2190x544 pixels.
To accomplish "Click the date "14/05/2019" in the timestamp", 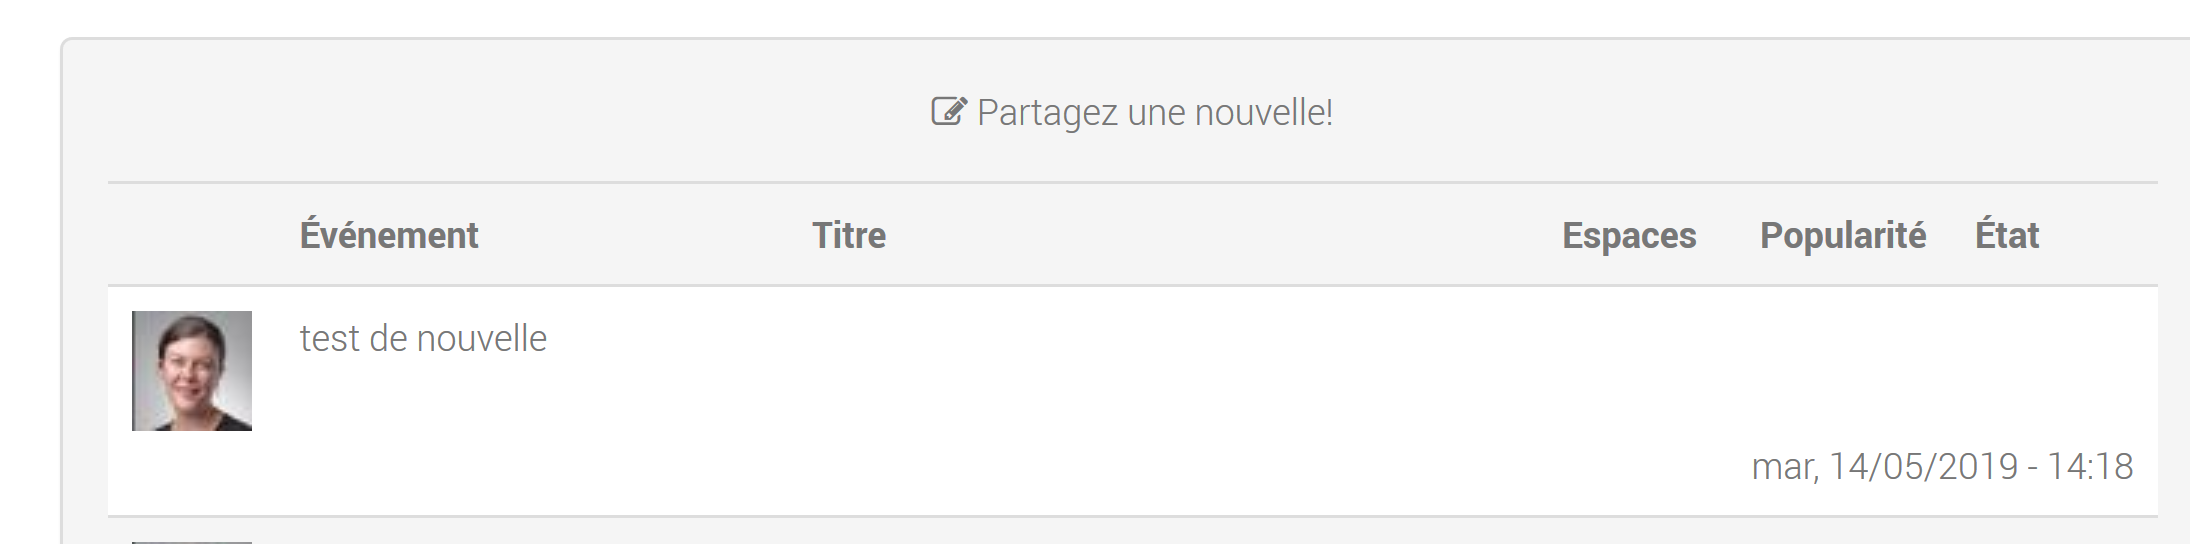I will (x=1923, y=467).
